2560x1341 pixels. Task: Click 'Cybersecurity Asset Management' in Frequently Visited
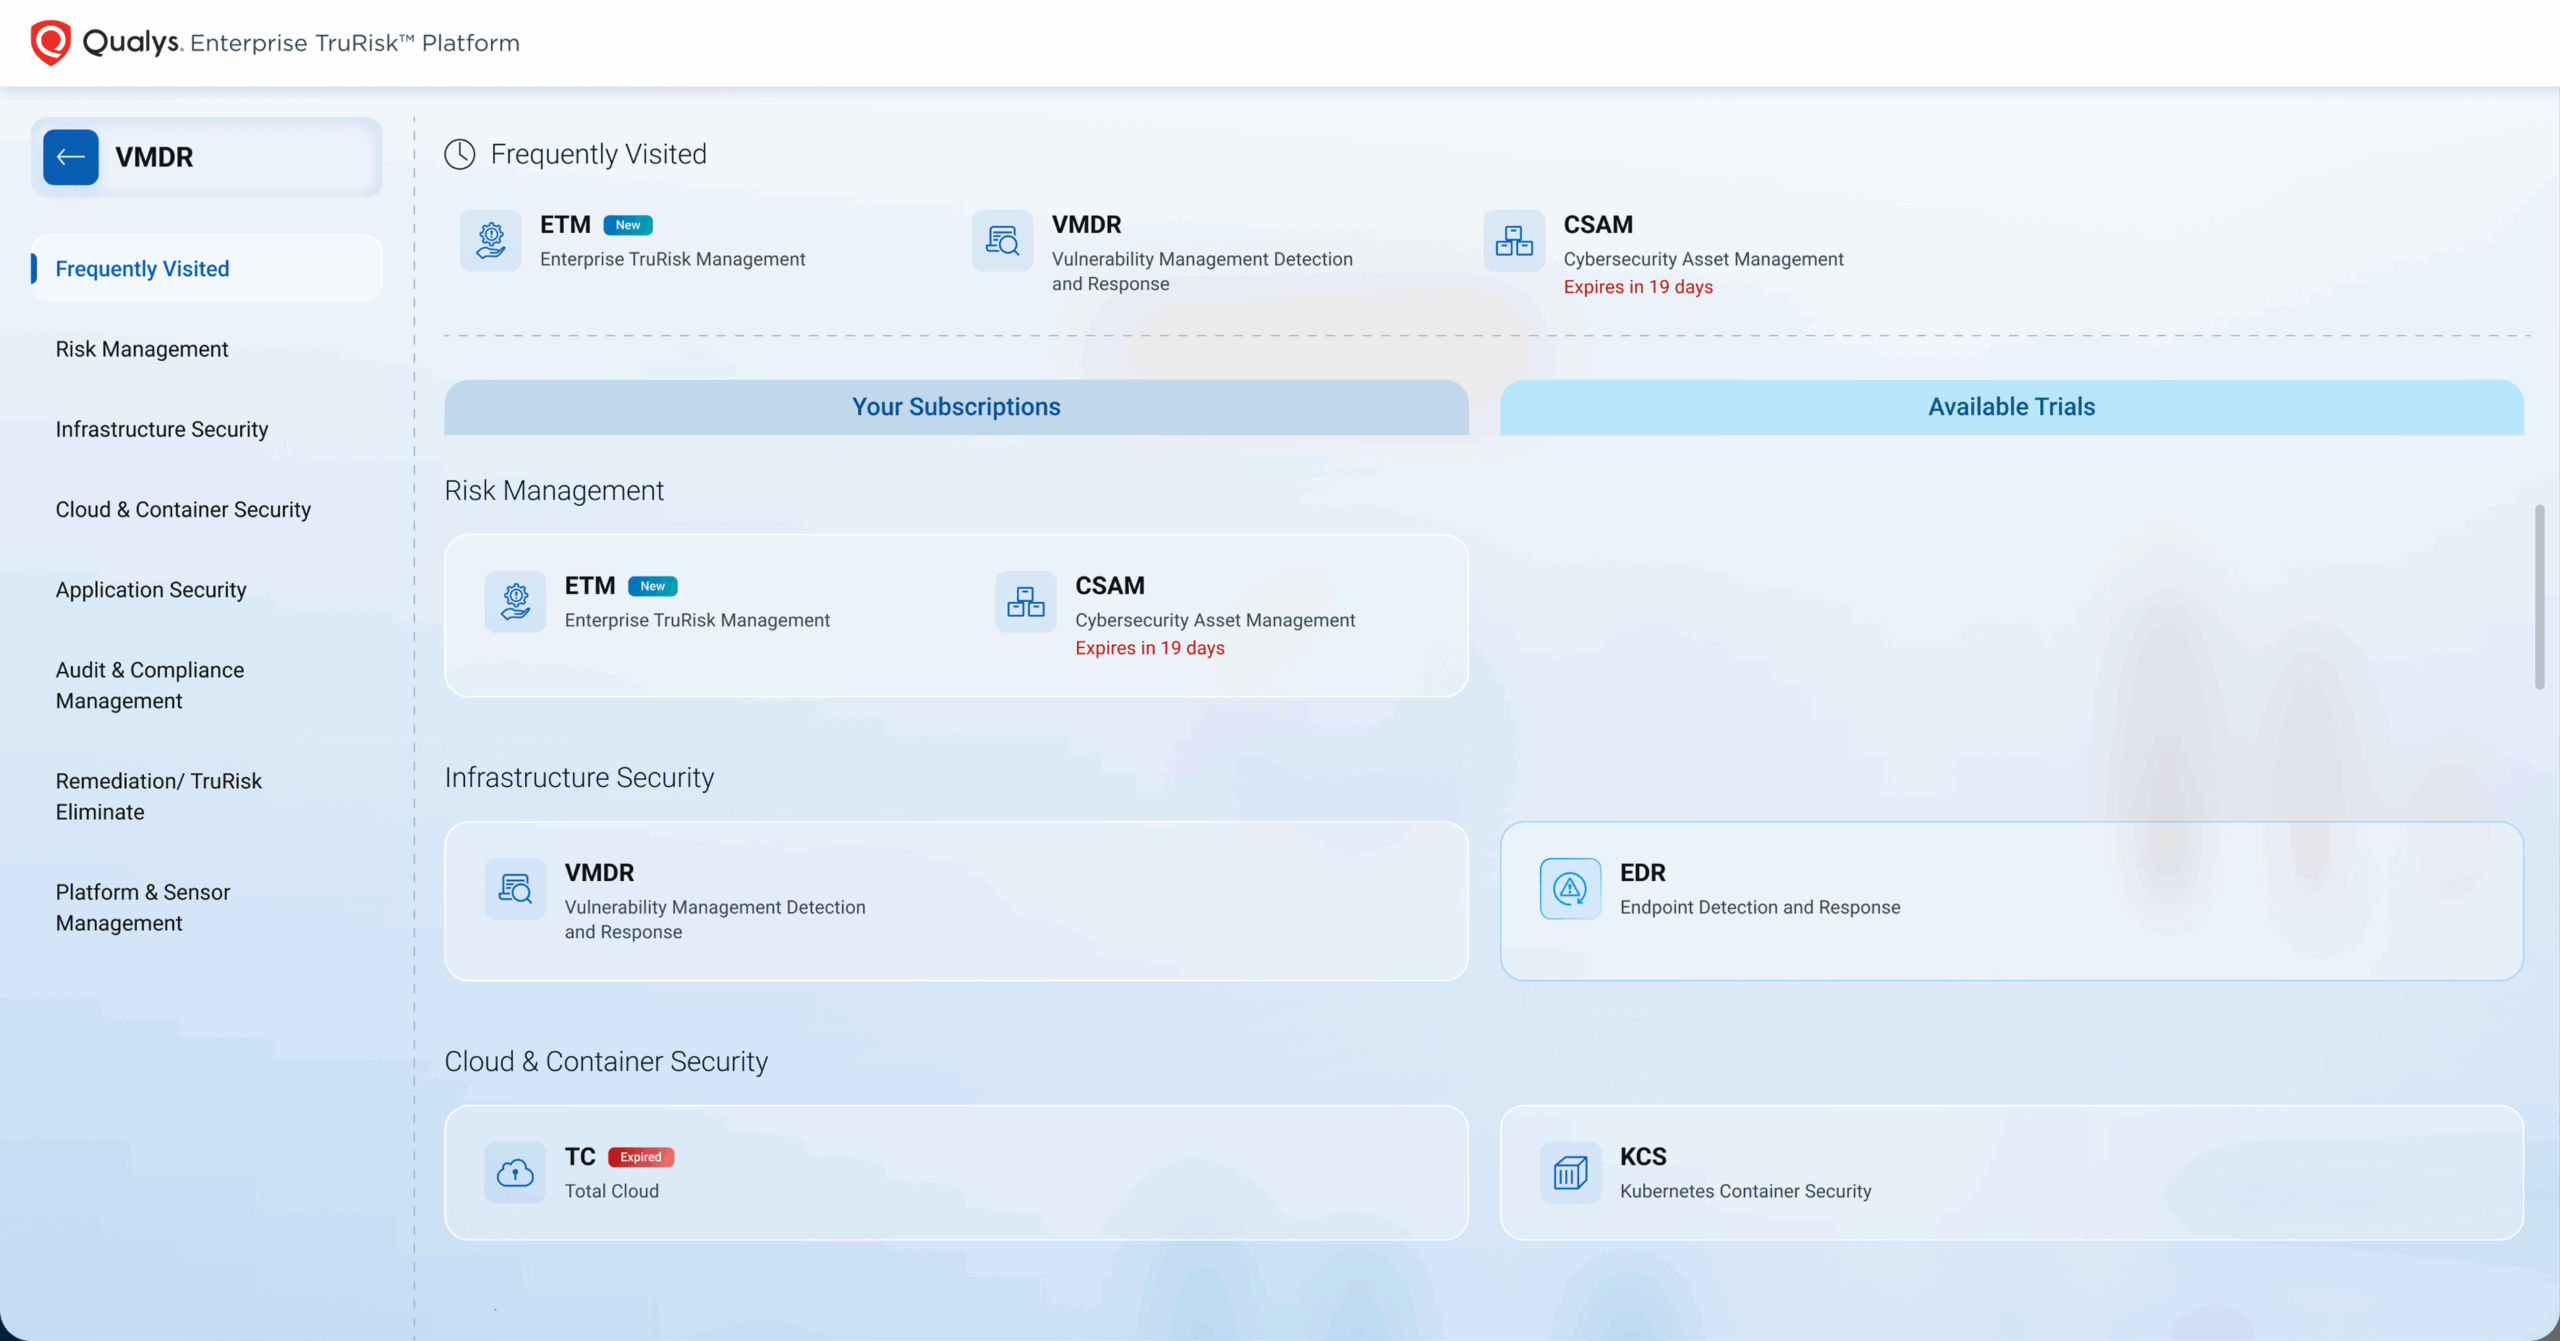point(1703,259)
